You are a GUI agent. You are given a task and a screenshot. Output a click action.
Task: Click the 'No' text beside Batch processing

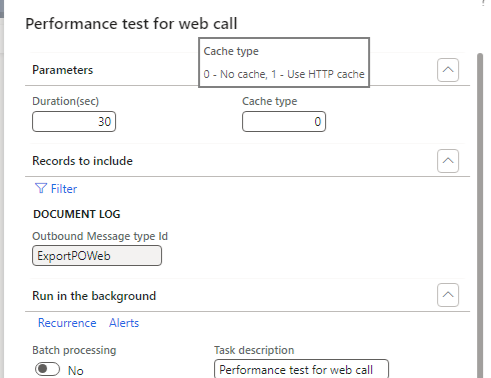click(x=76, y=371)
